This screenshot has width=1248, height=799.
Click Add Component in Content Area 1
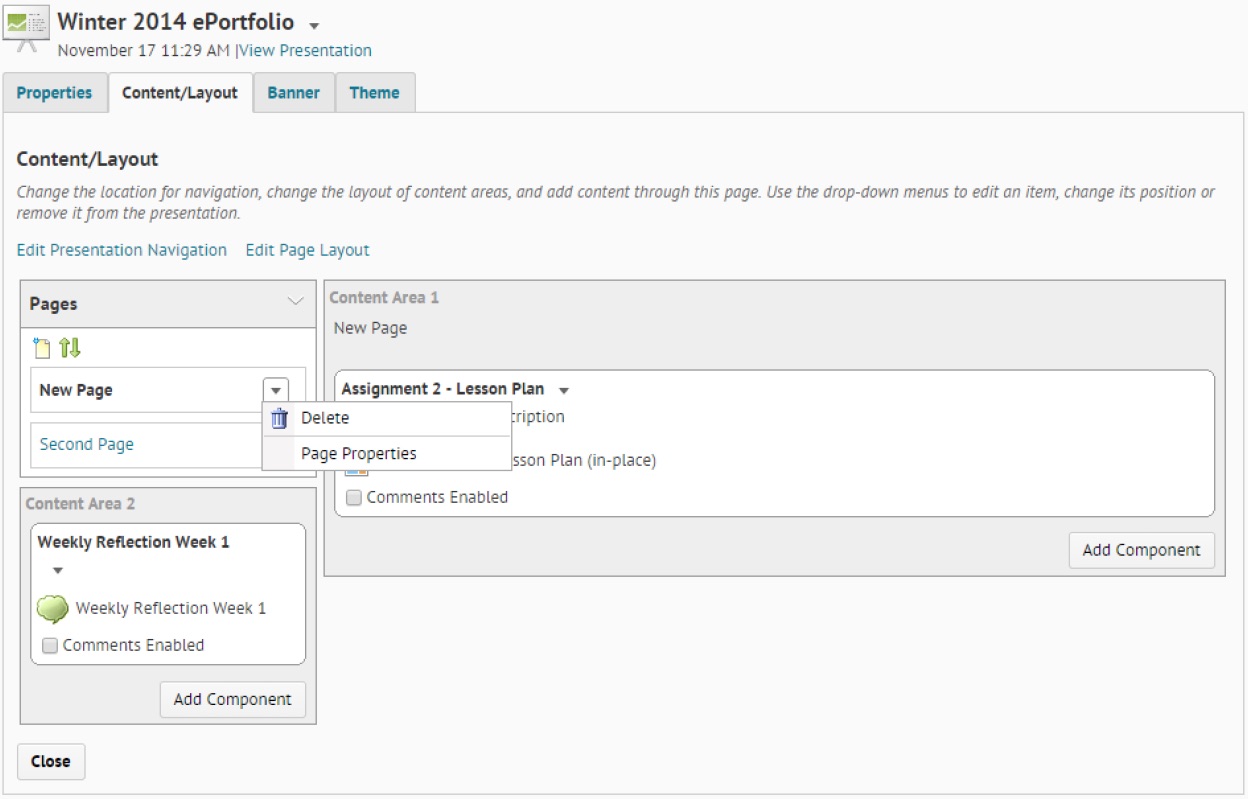[1141, 550]
